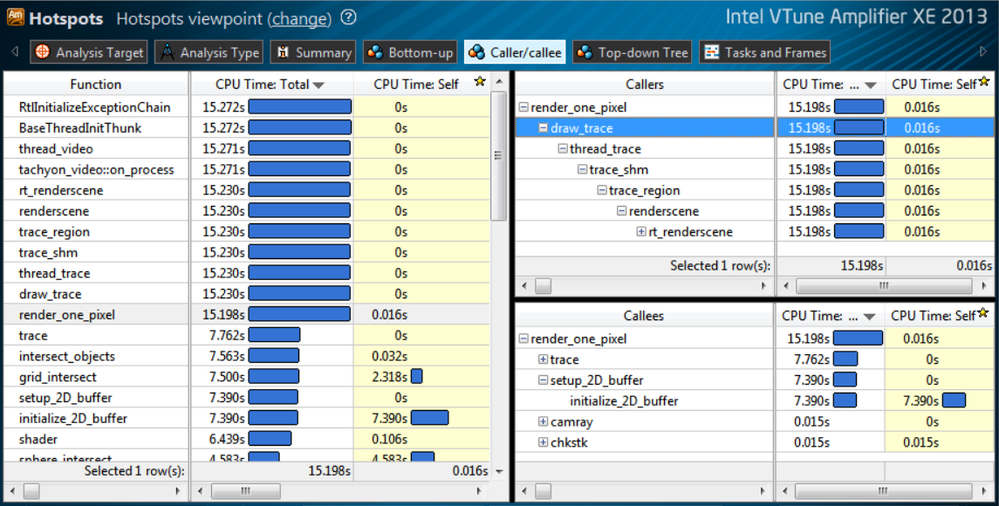Click Function data horizontal scrollbar thumb
Screen dimensions: 999x506
tap(245, 491)
